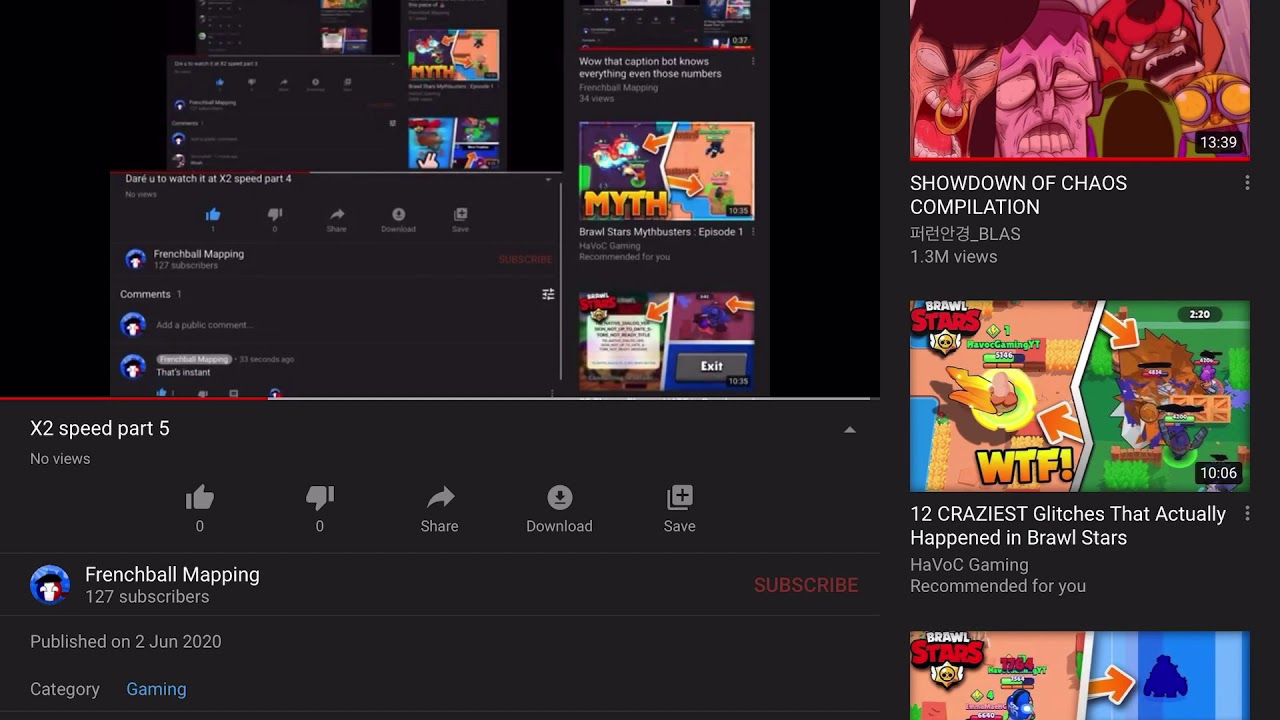Play 12 CRAZIEST Glitches thumbnail
The image size is (1280, 720).
tap(1080, 396)
